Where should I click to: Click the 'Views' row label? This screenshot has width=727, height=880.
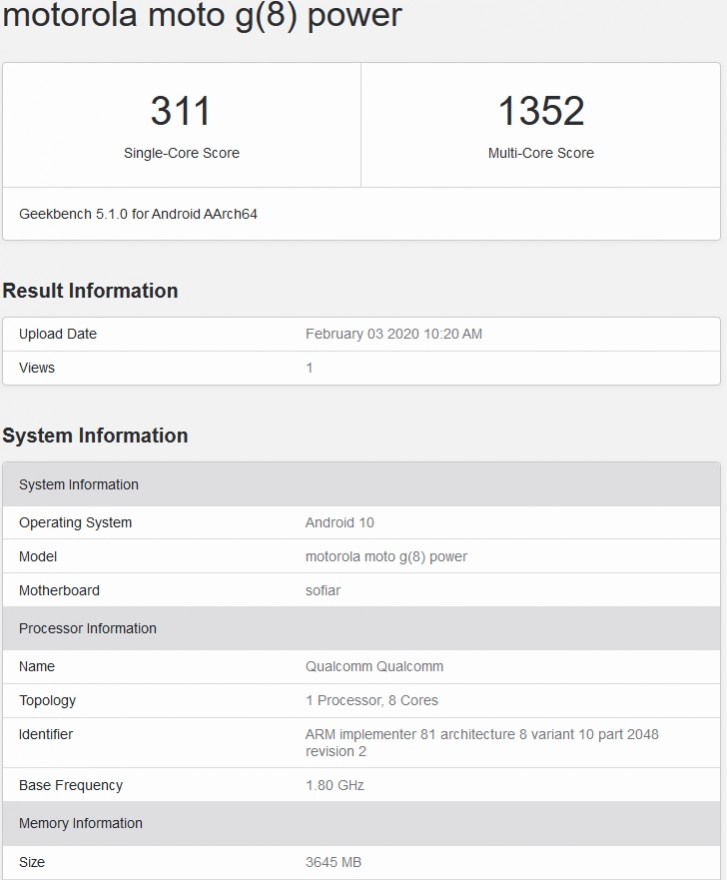pos(37,368)
